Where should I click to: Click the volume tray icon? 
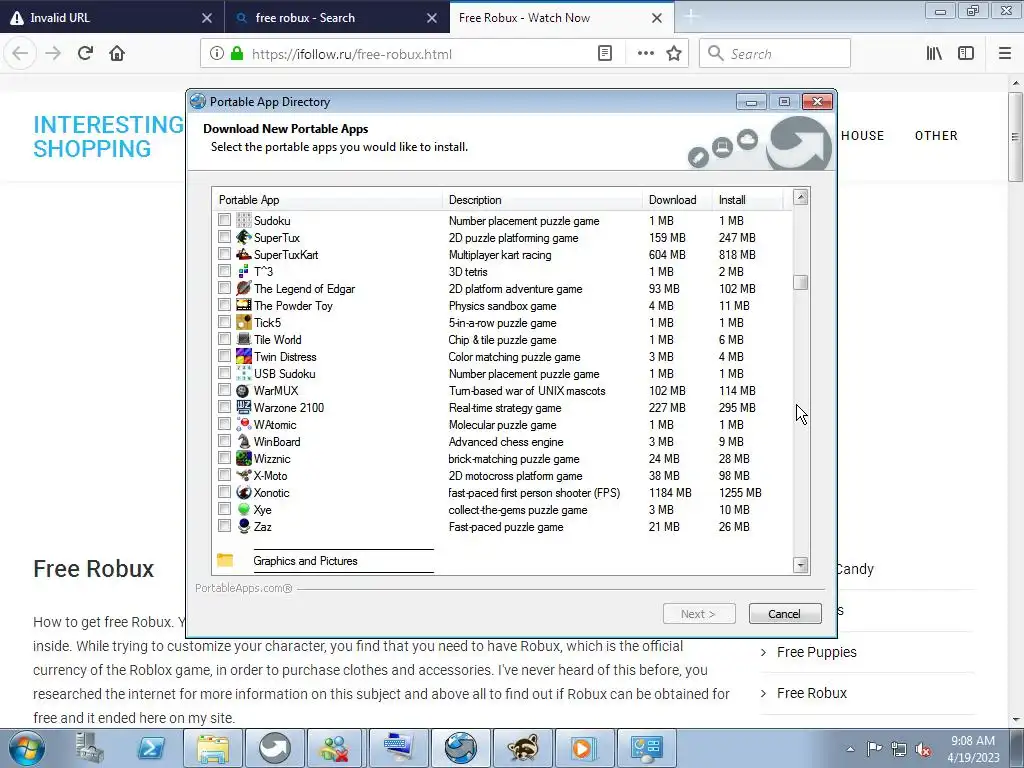click(923, 749)
